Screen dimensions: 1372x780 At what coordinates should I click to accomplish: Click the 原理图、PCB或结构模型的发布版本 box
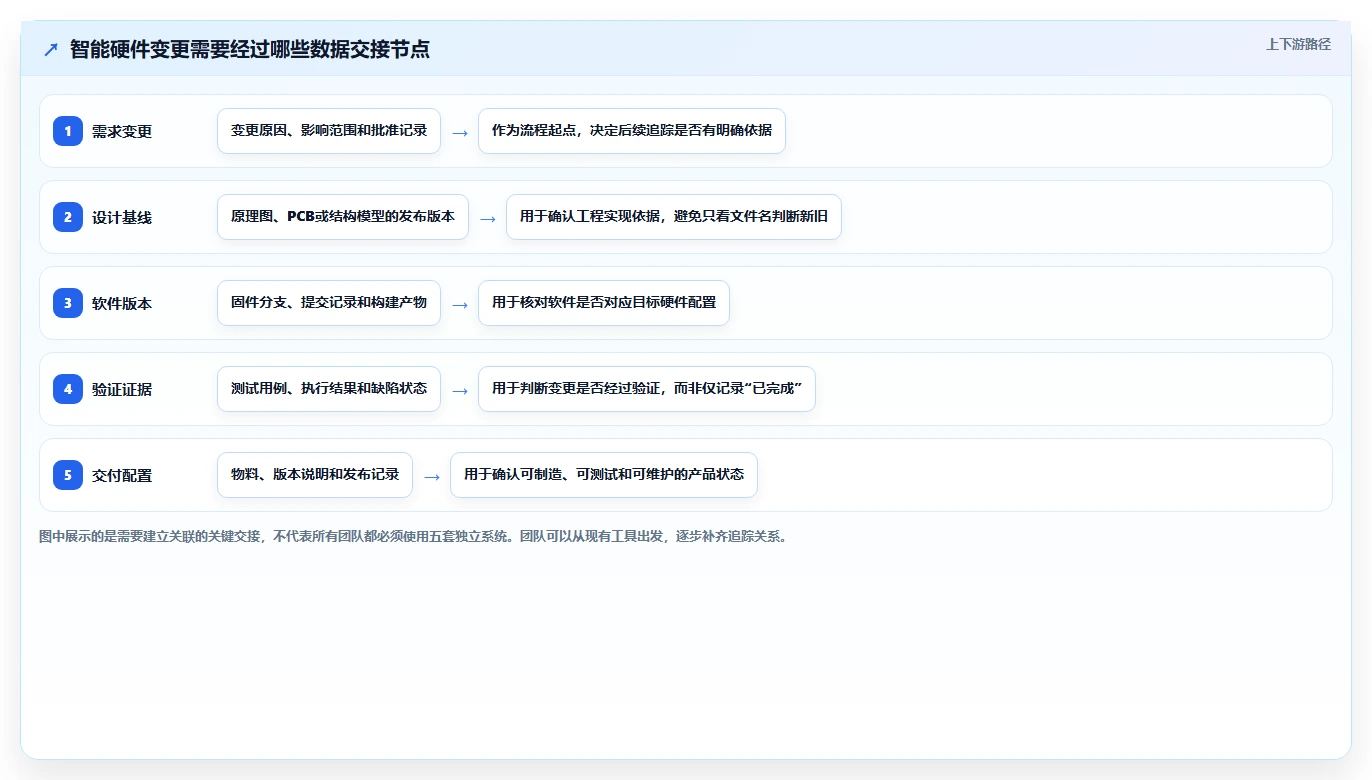pyautogui.click(x=343, y=217)
